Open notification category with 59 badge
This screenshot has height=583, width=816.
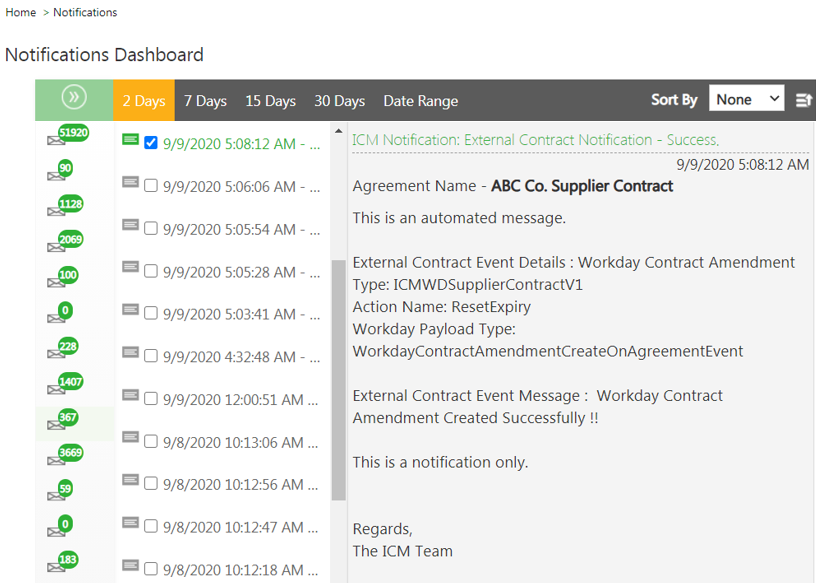(60, 491)
